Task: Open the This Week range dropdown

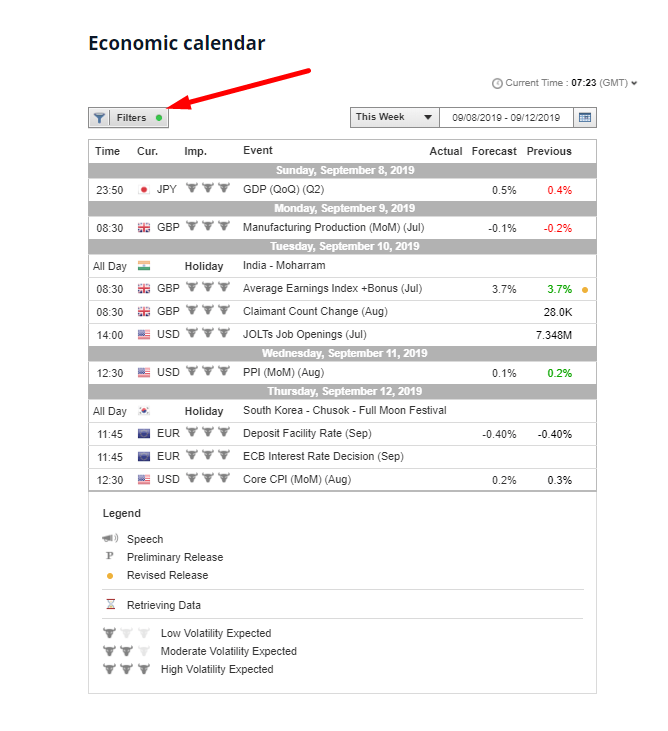Action: tap(394, 117)
